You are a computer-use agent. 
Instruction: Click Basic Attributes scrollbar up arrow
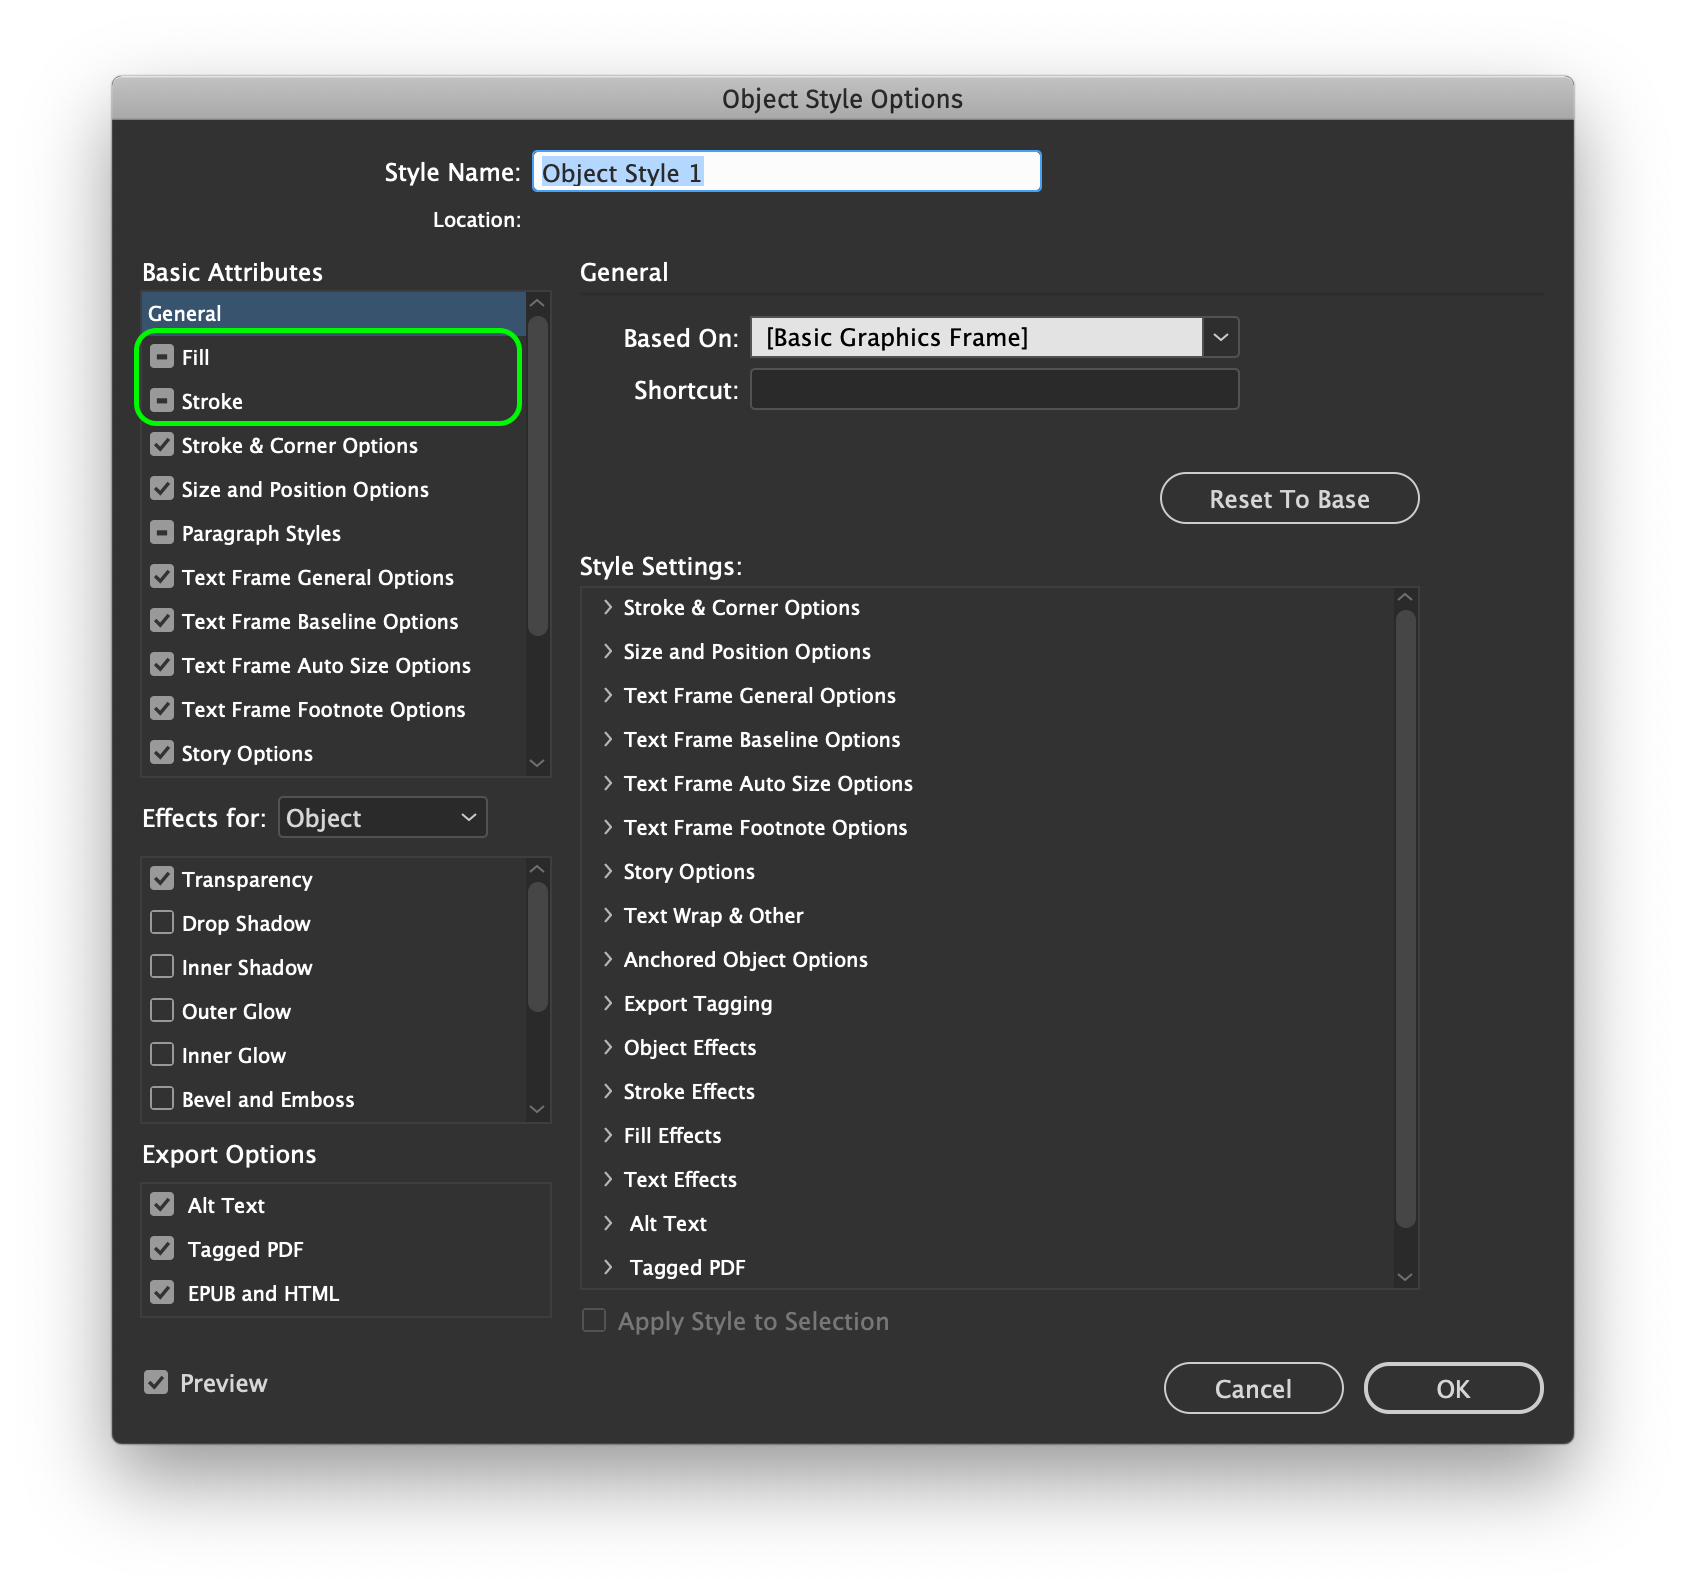(x=537, y=303)
